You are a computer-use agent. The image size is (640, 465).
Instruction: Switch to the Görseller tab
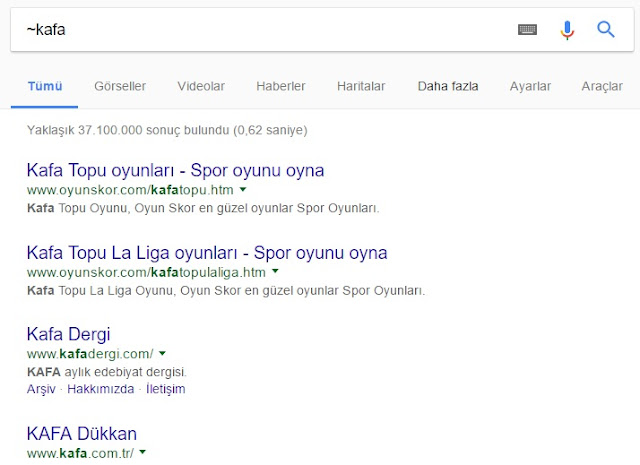tap(120, 86)
